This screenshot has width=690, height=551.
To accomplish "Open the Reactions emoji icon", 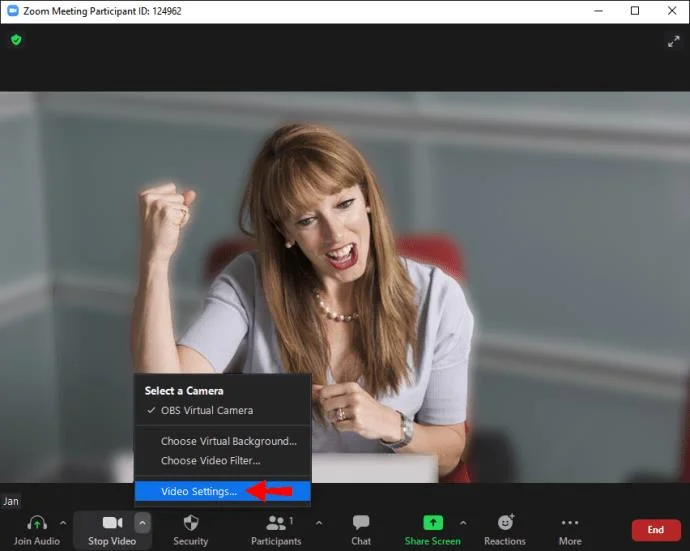I will [x=506, y=522].
